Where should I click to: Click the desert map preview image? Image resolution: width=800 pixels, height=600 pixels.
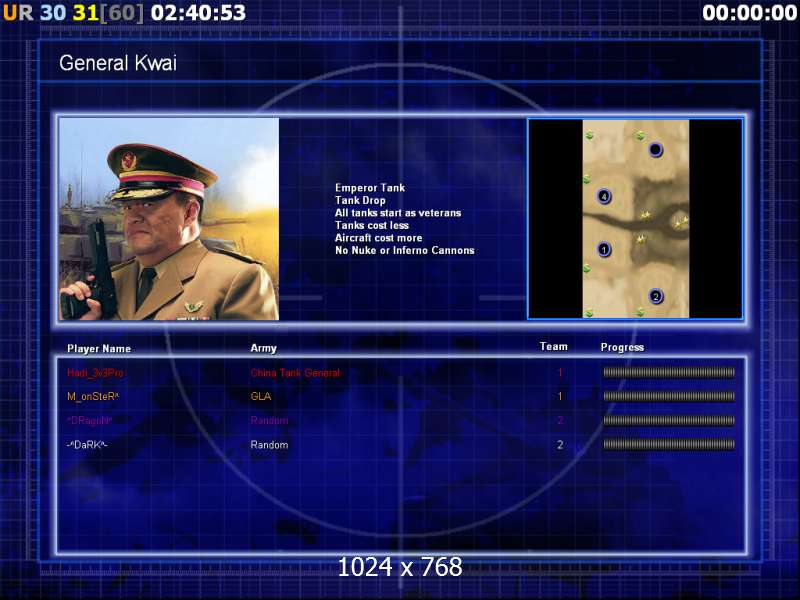636,219
